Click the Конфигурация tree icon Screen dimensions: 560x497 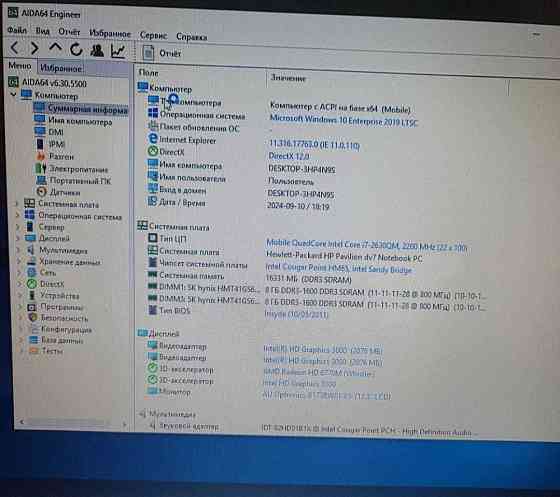coord(34,328)
